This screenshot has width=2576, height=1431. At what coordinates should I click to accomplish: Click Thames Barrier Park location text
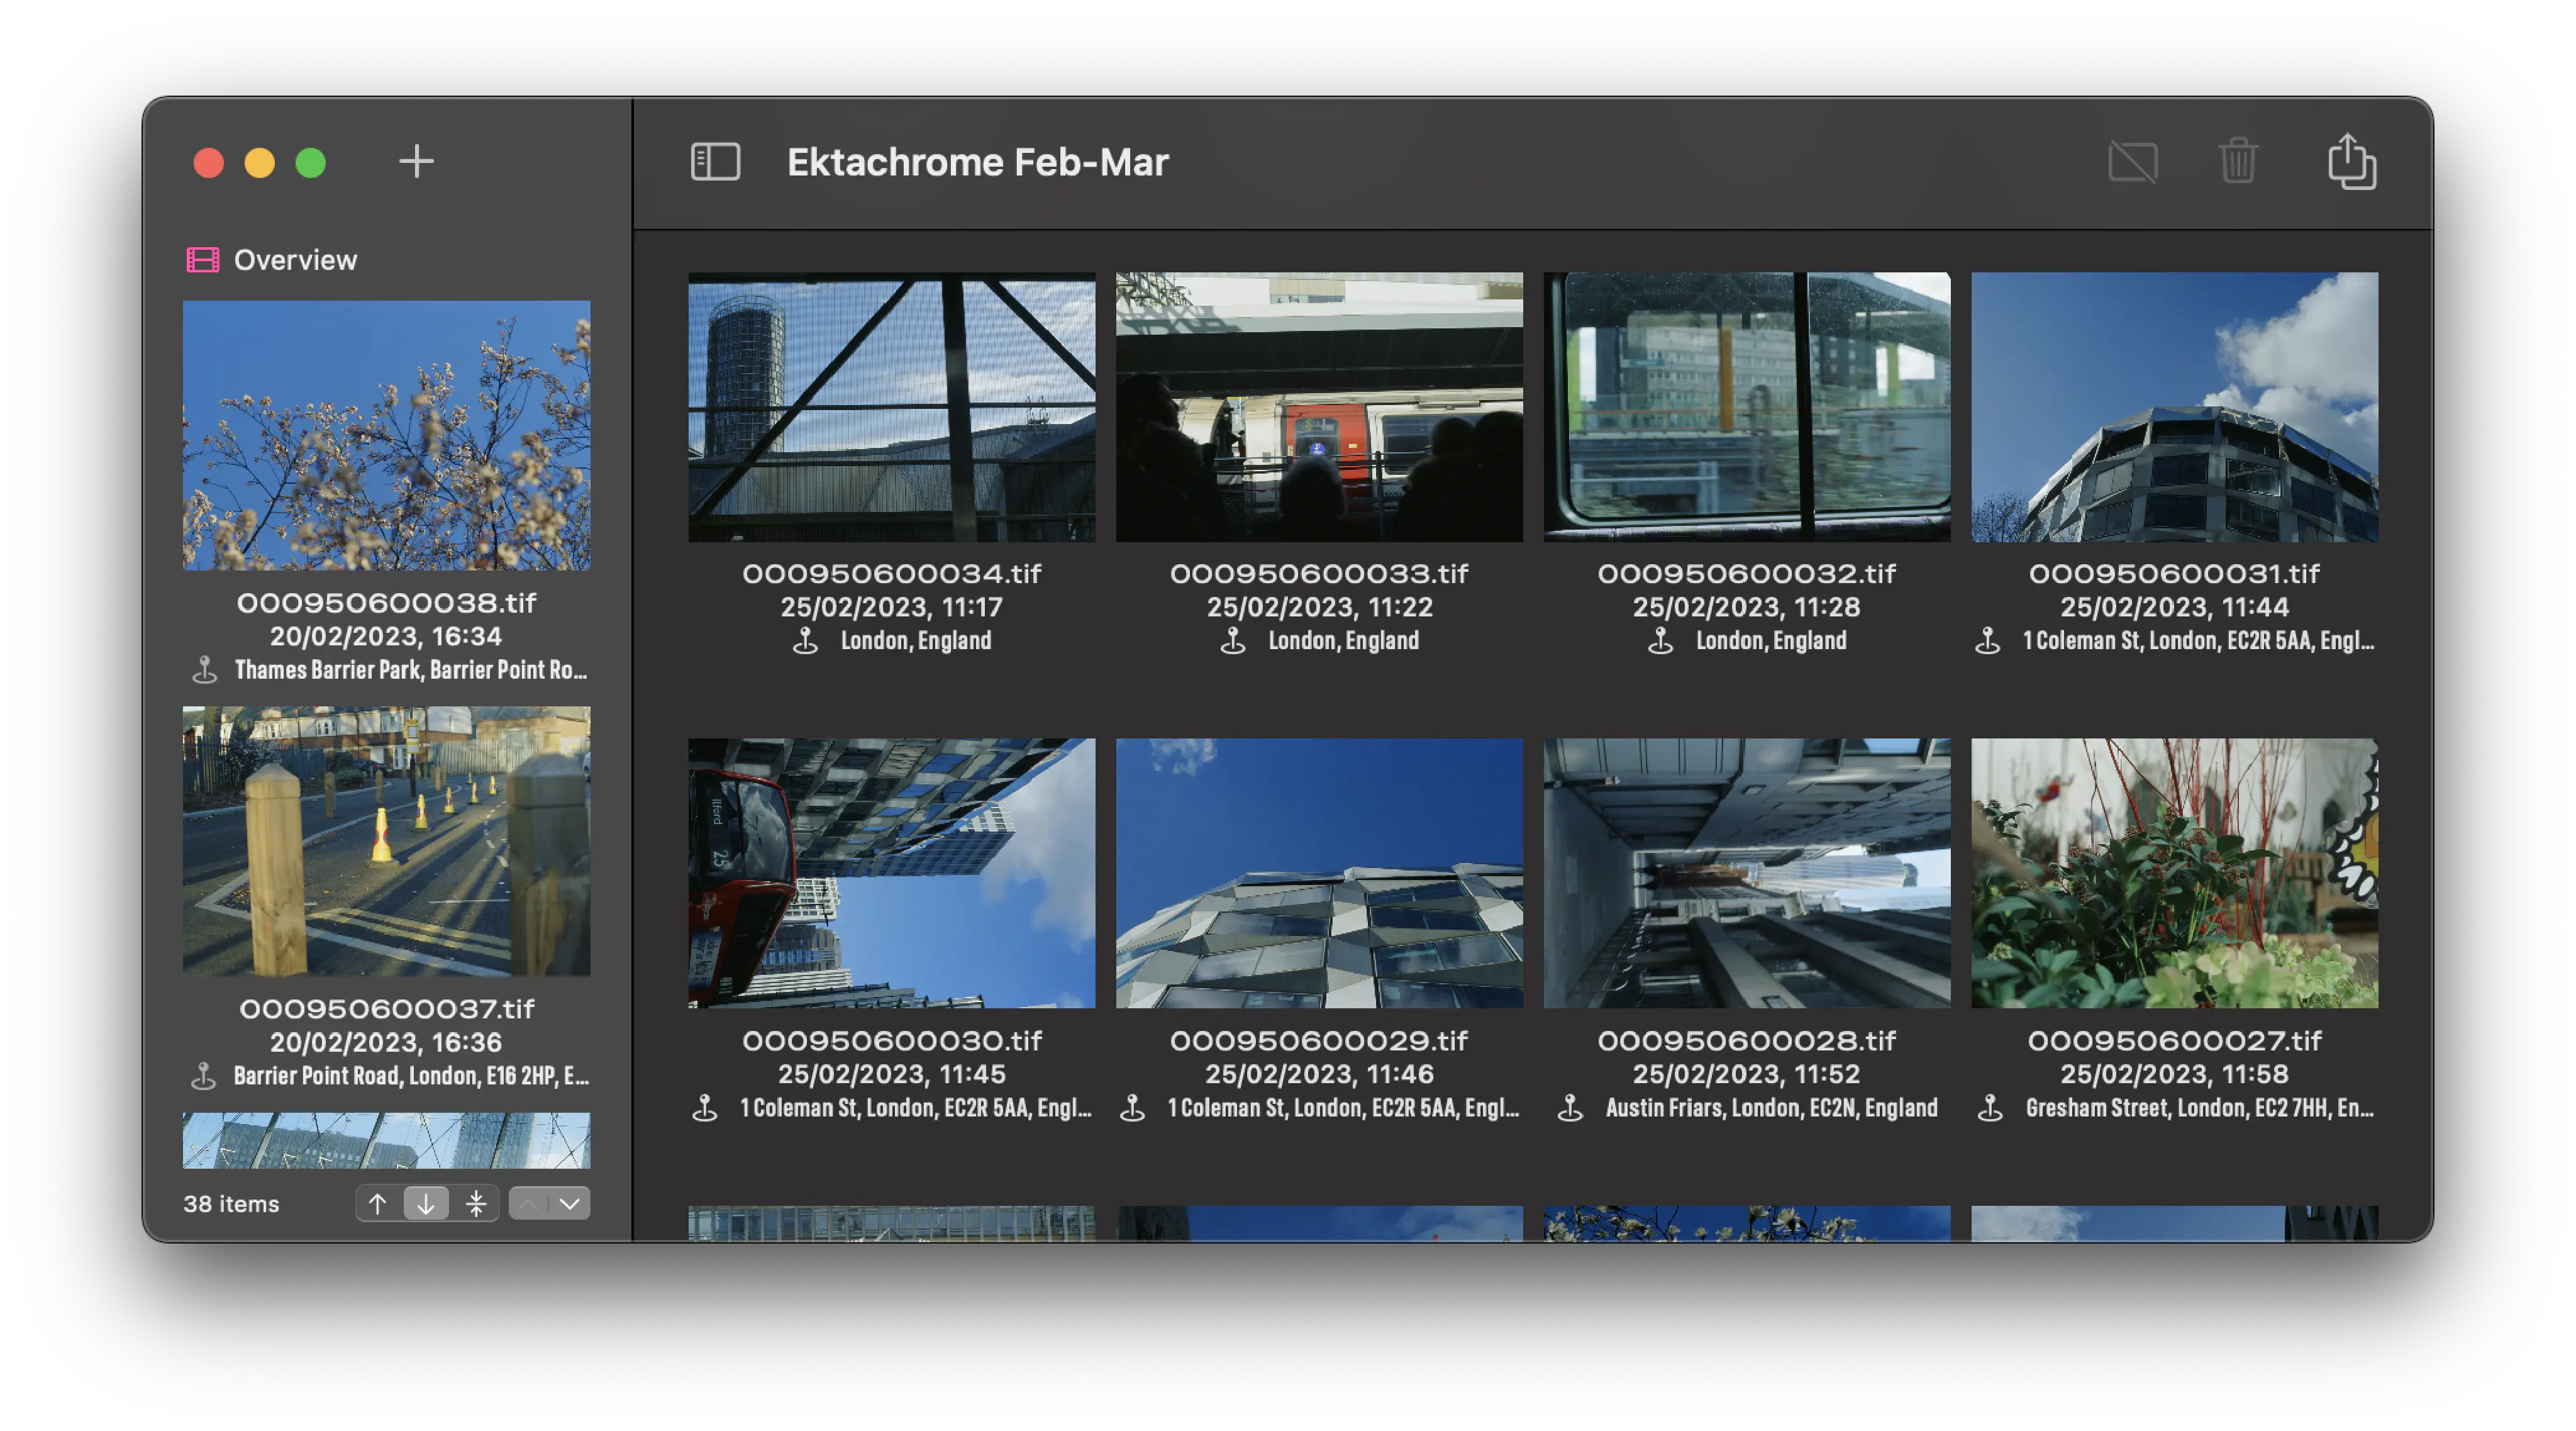(x=411, y=670)
